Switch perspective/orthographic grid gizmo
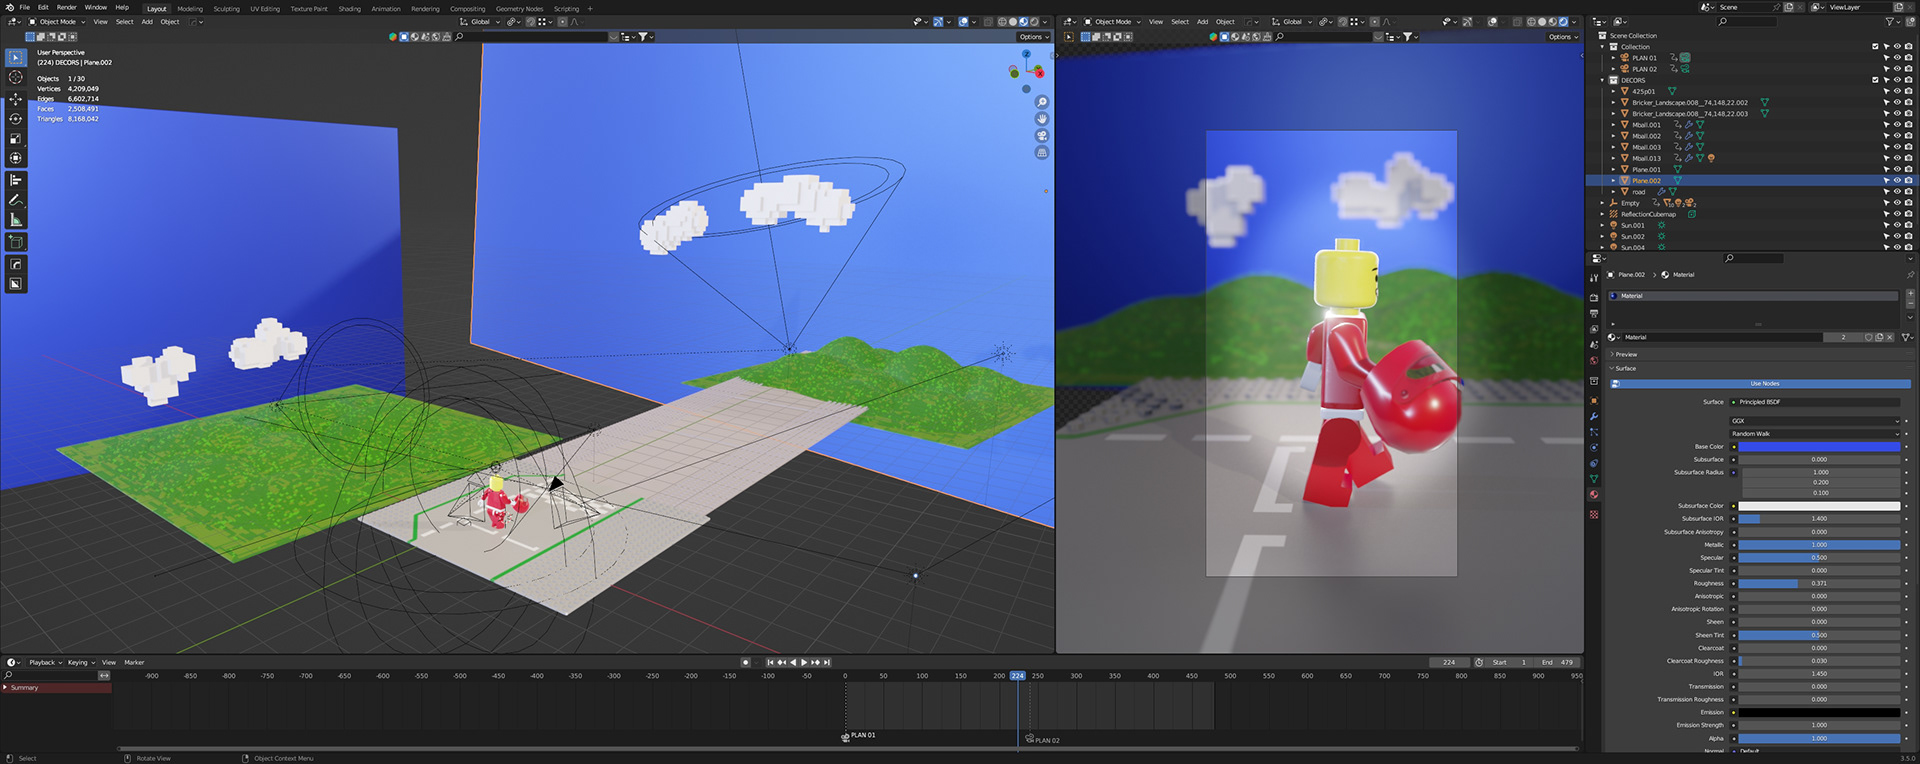 pos(1041,153)
